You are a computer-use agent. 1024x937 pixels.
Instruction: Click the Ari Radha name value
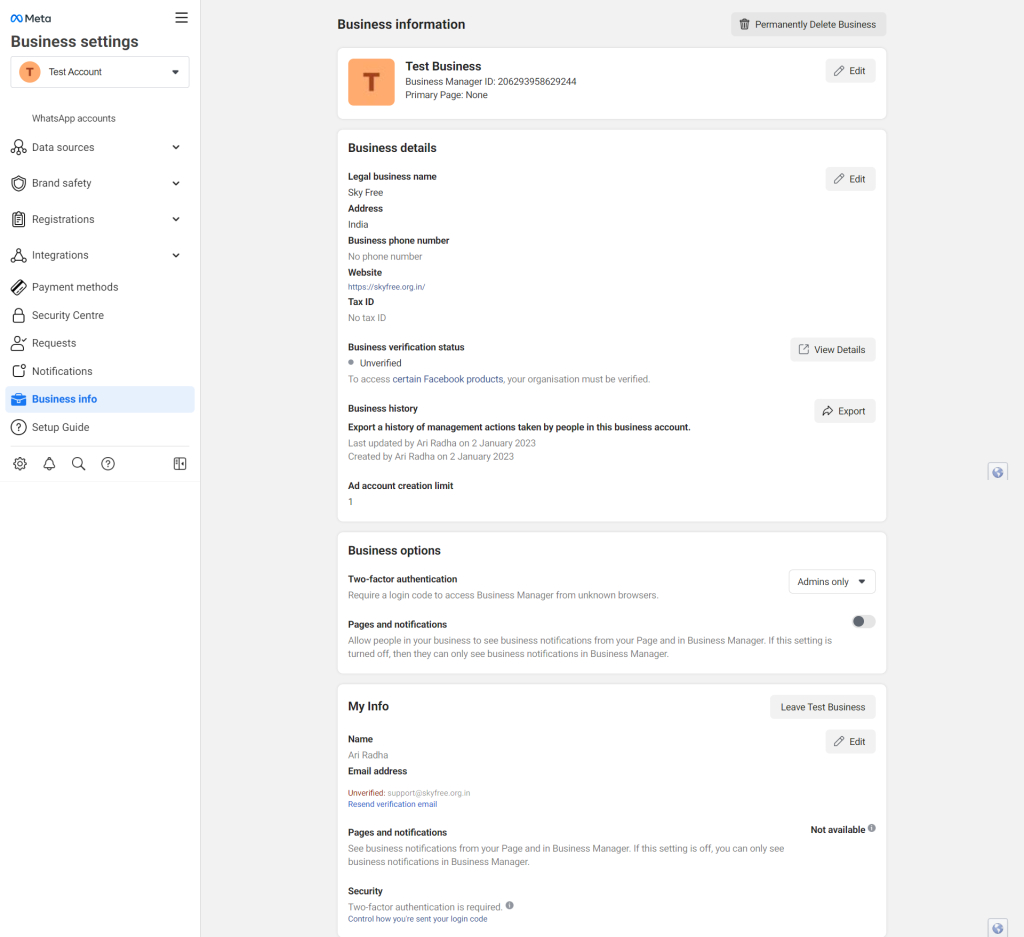pyautogui.click(x=368, y=755)
